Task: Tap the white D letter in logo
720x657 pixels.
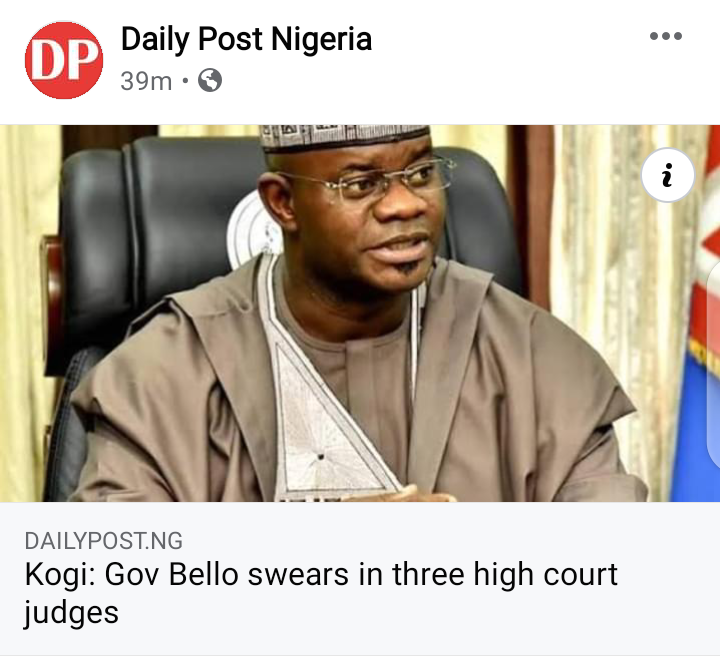Action: click(48, 61)
